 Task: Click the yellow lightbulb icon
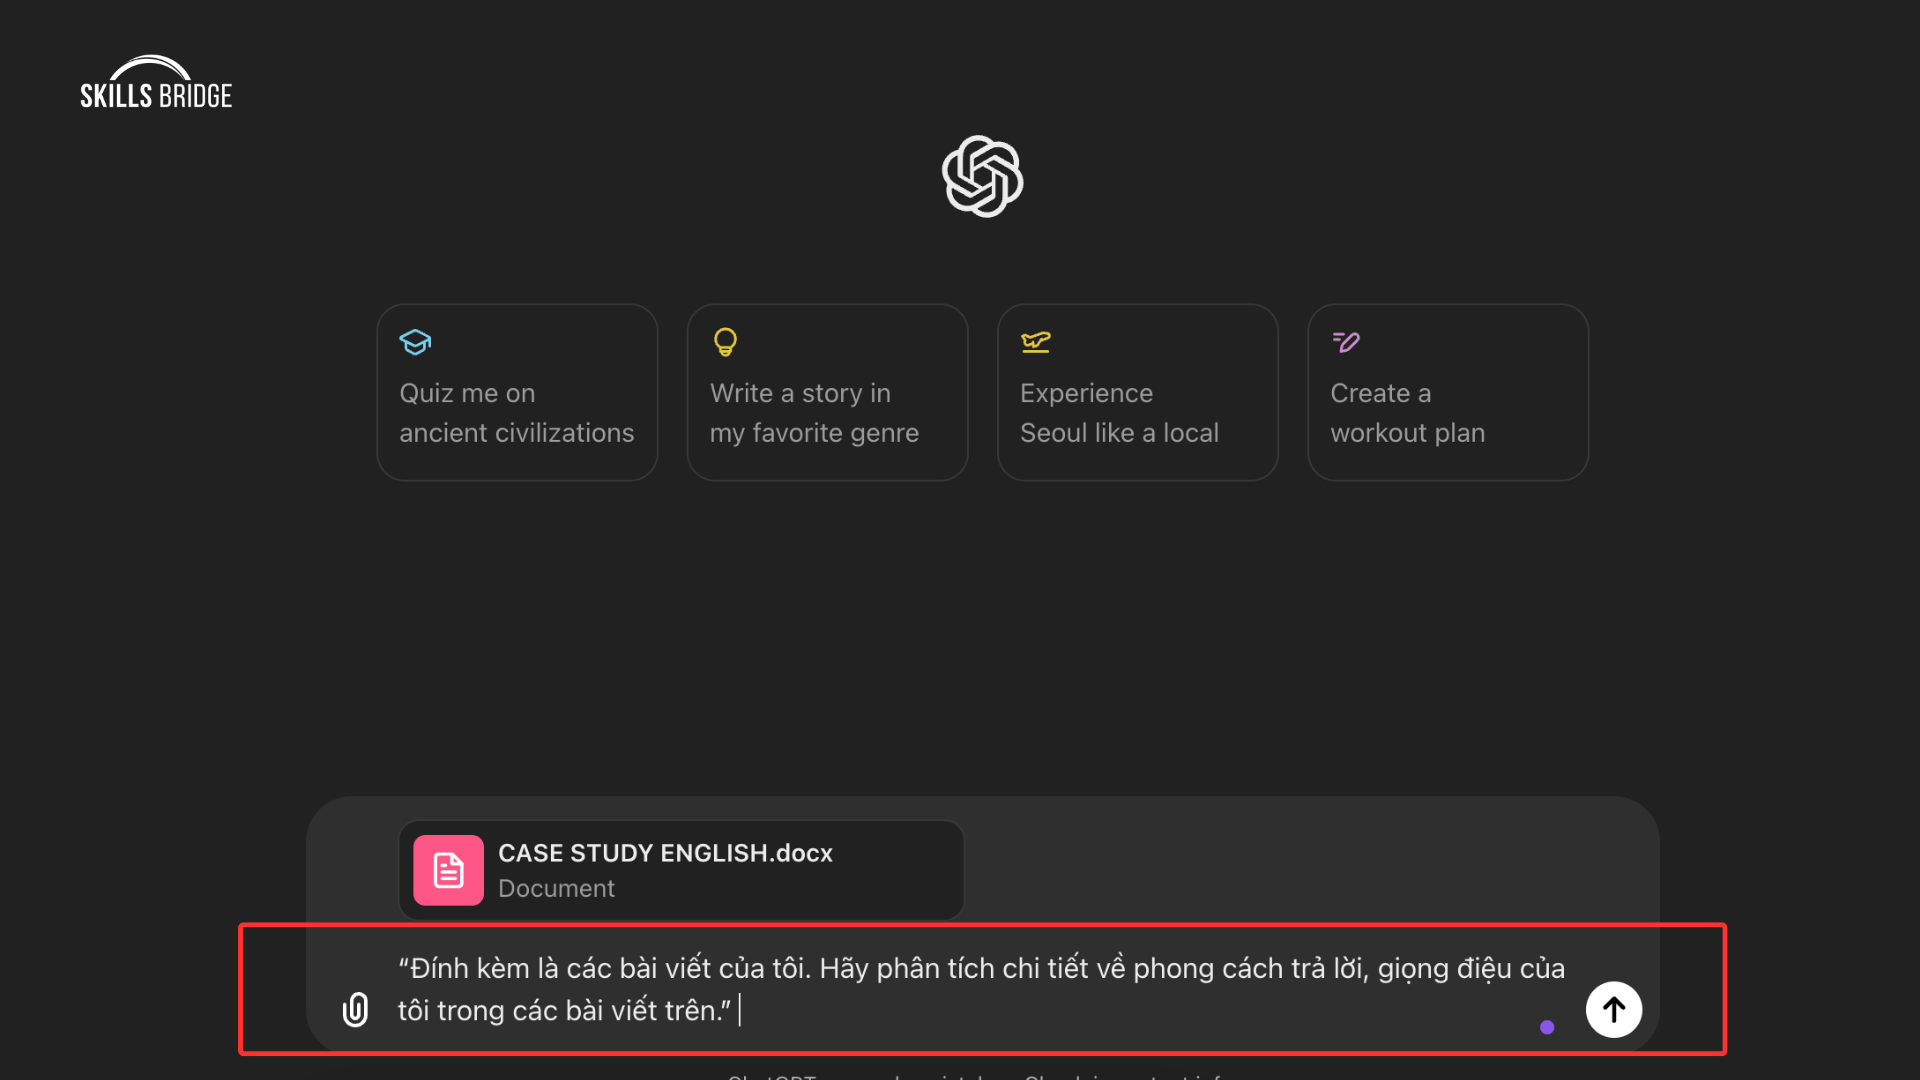(725, 342)
